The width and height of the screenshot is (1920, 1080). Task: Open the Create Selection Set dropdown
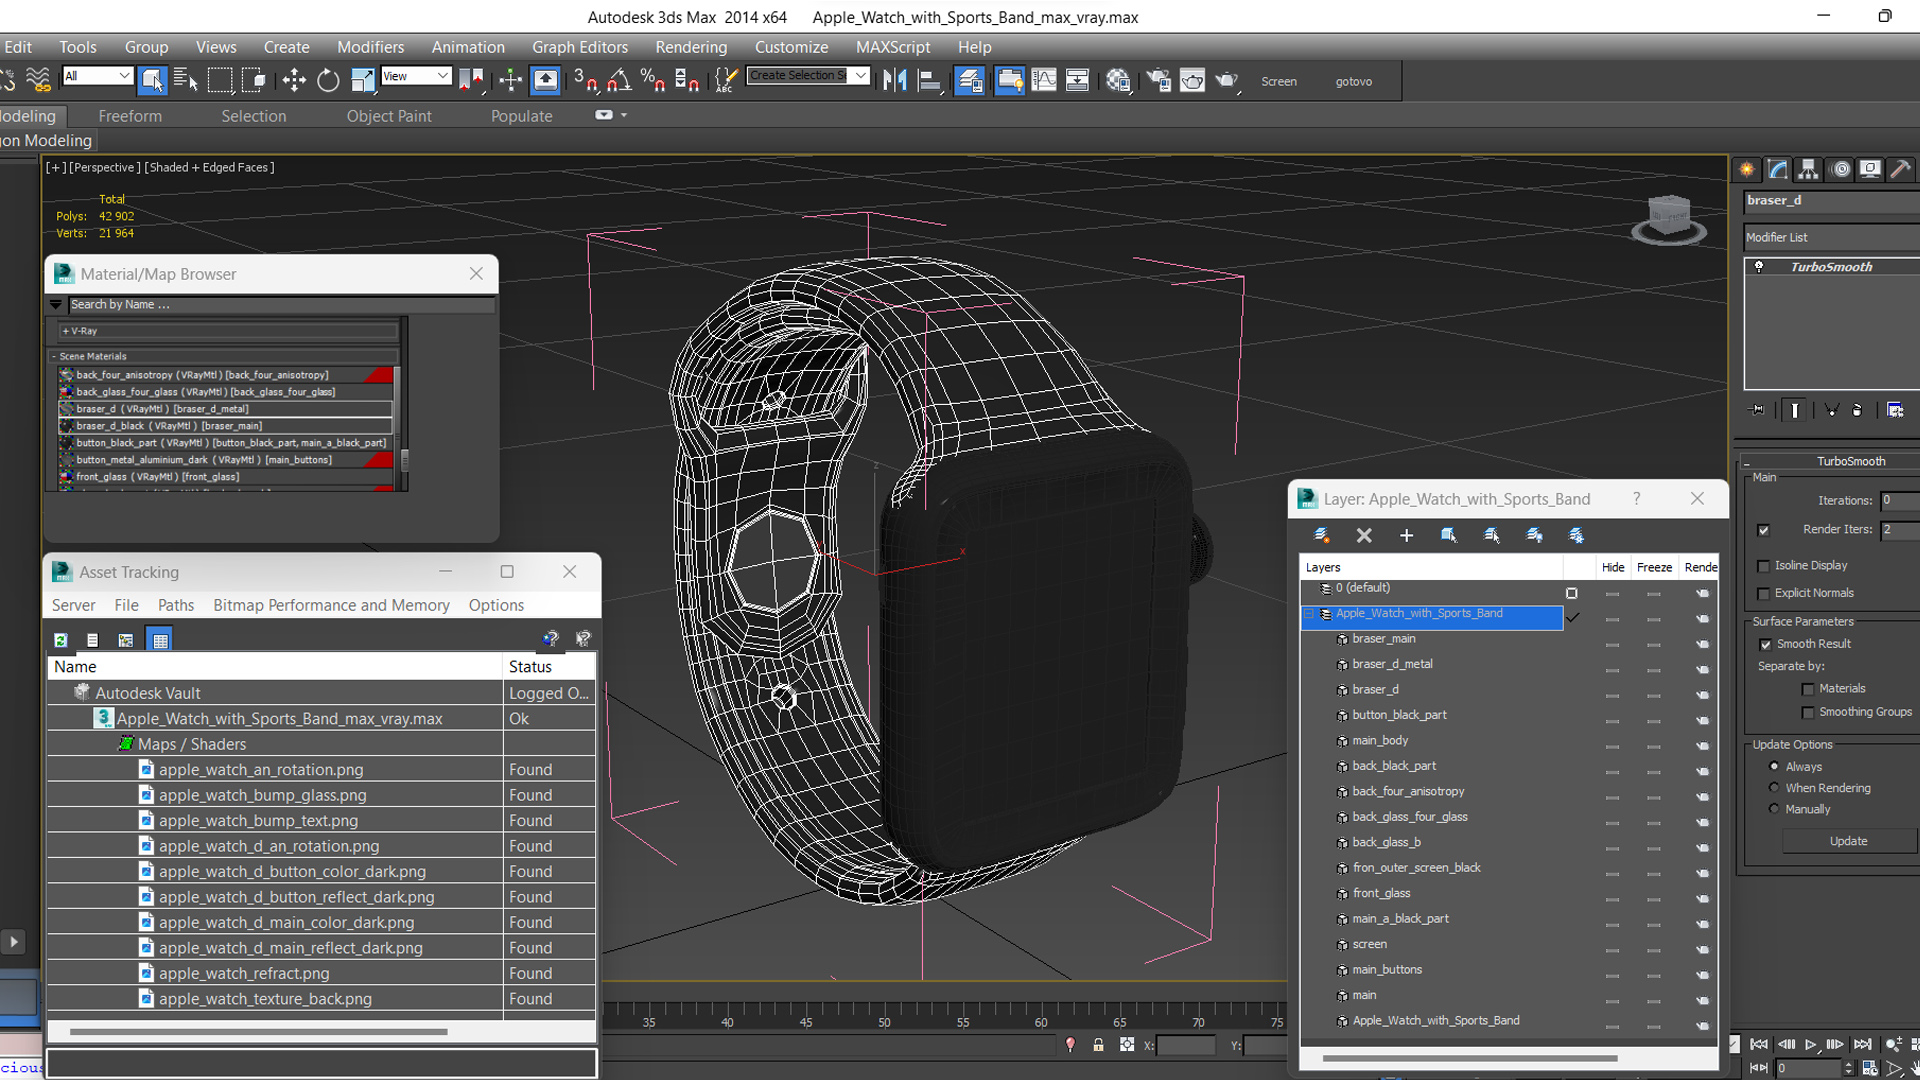[860, 76]
